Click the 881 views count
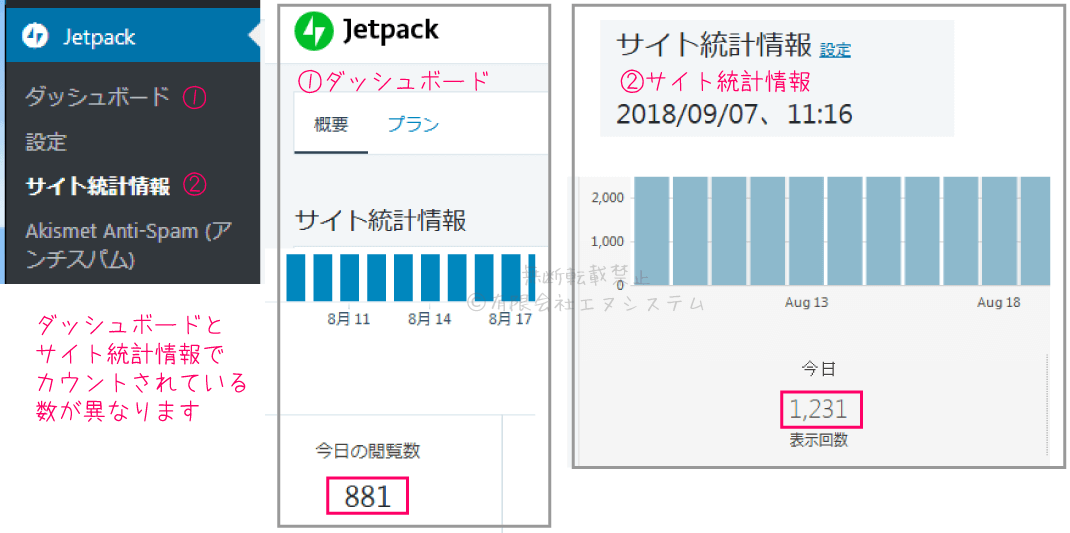Image resolution: width=1070 pixels, height=533 pixels. point(368,496)
